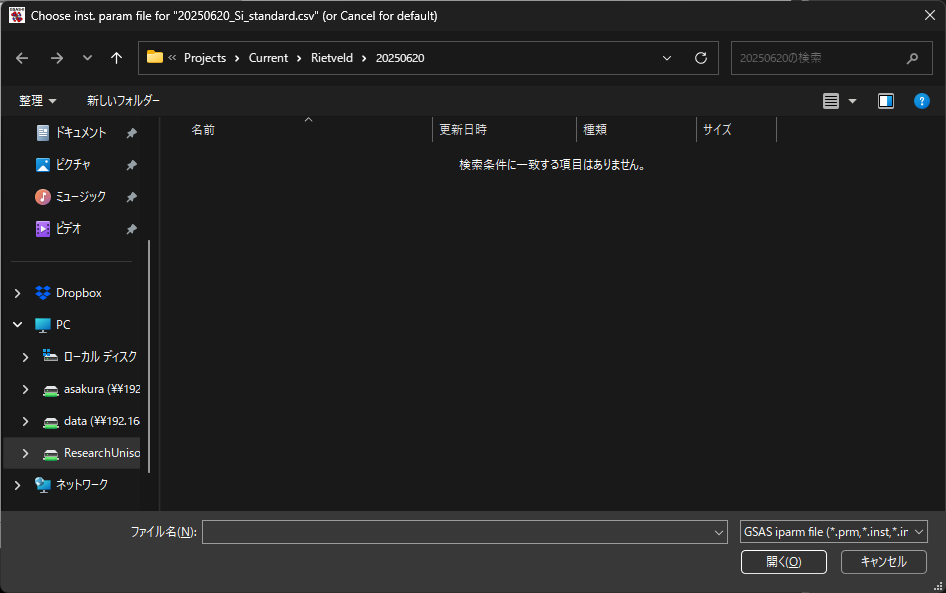The width and height of the screenshot is (946, 593).
Task: Refresh the current folder view
Action: [x=700, y=58]
